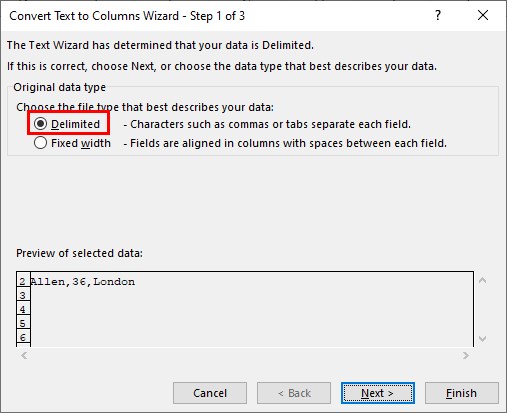Screen dimensions: 507x413
Task: Select the Allen,36,London preview line
Action: [x=83, y=282]
